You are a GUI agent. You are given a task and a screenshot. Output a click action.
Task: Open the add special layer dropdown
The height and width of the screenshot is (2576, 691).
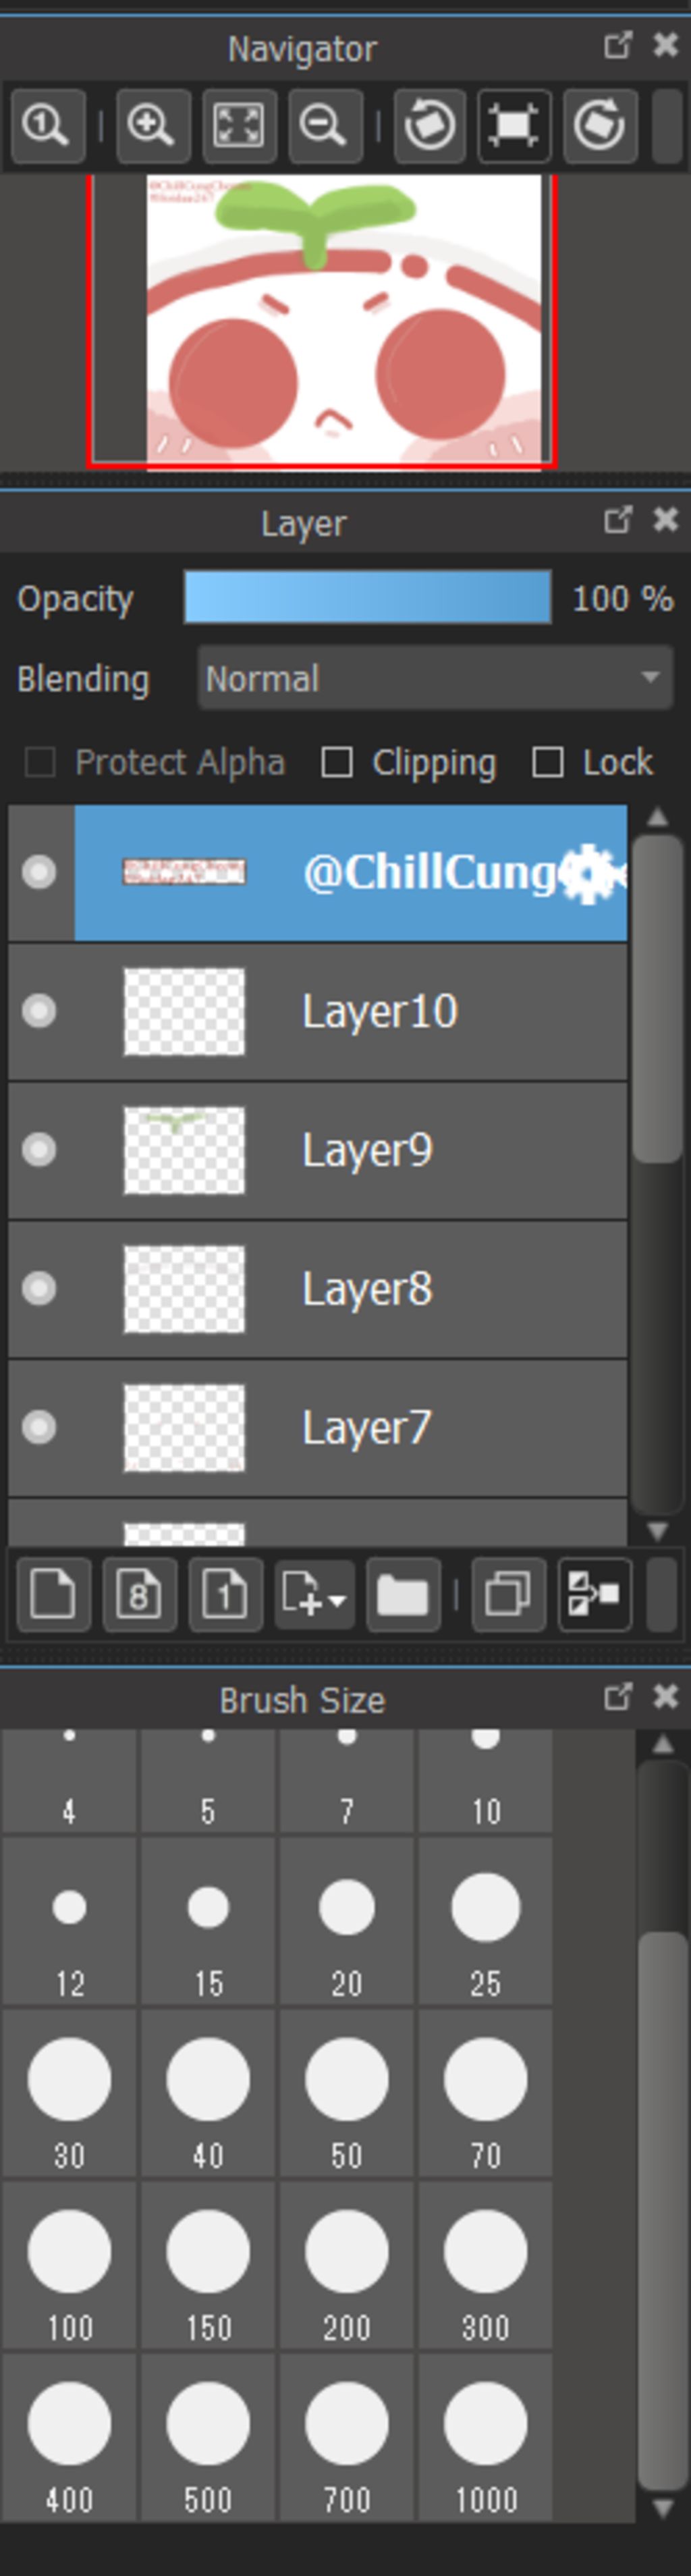pos(314,1594)
